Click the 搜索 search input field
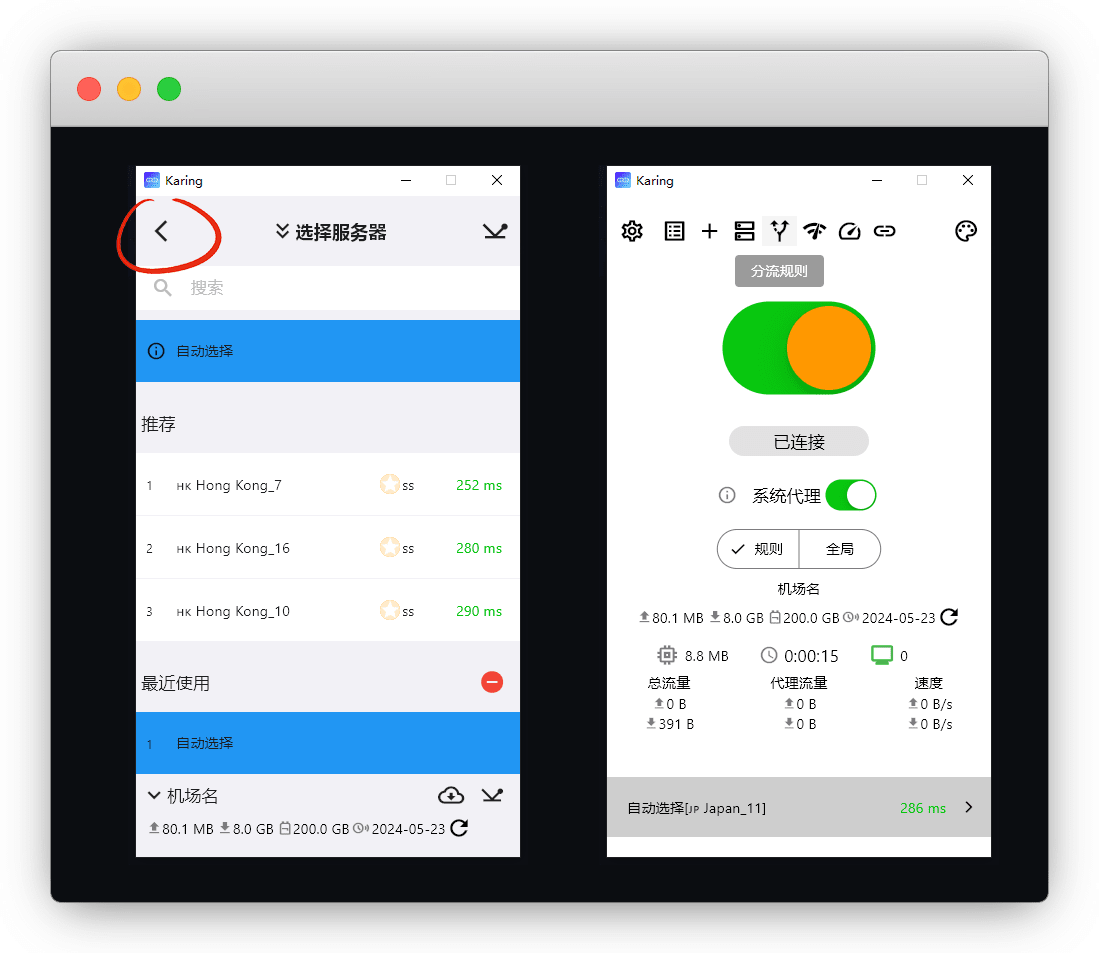This screenshot has width=1099, height=953. click(x=340, y=288)
